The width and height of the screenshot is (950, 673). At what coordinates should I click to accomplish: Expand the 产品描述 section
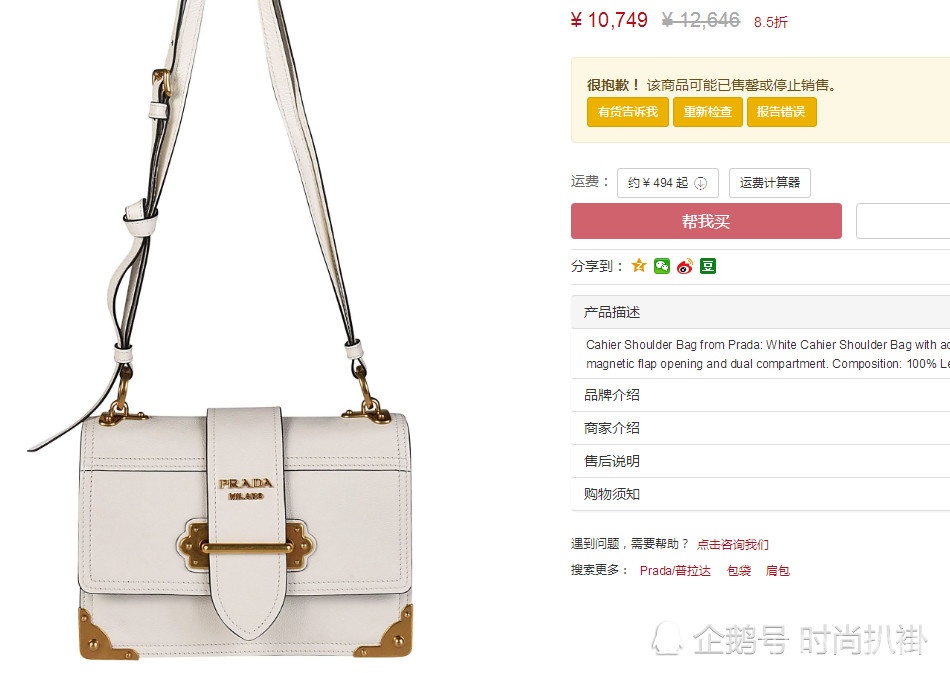(x=760, y=312)
